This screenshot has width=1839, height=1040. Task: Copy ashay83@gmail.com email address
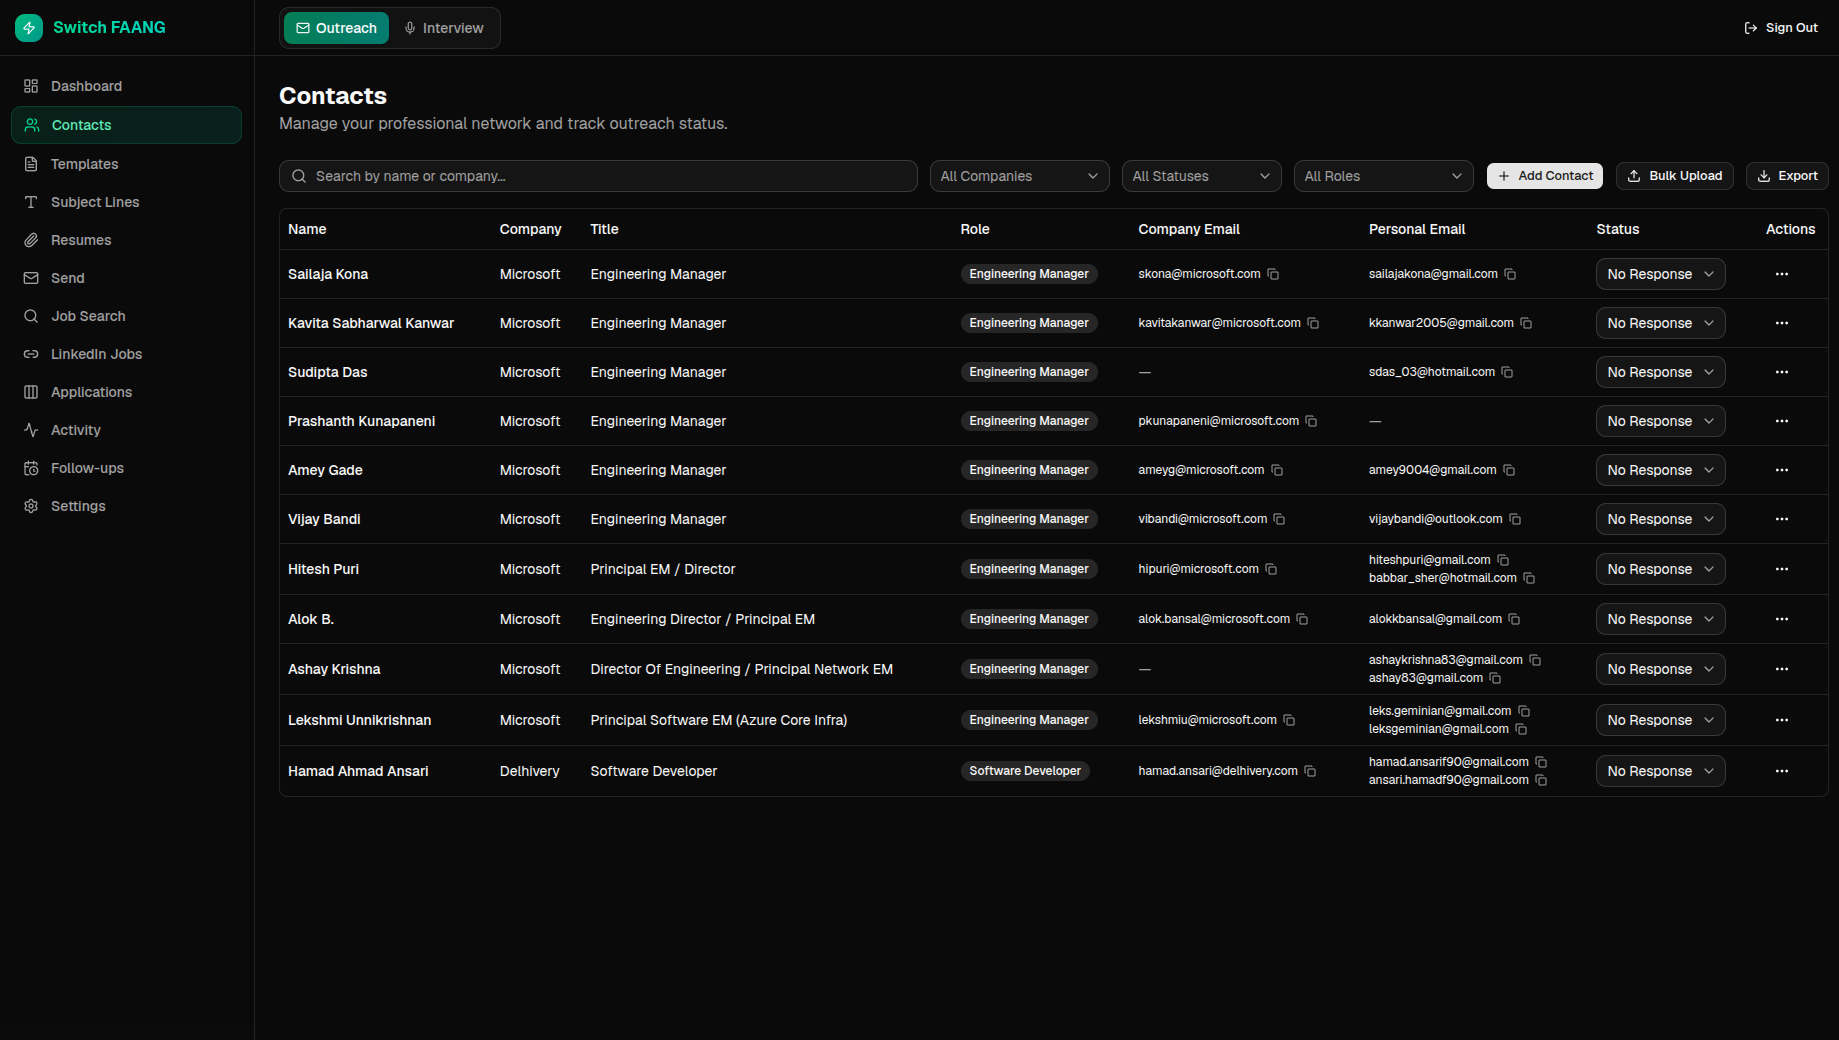[1495, 678]
